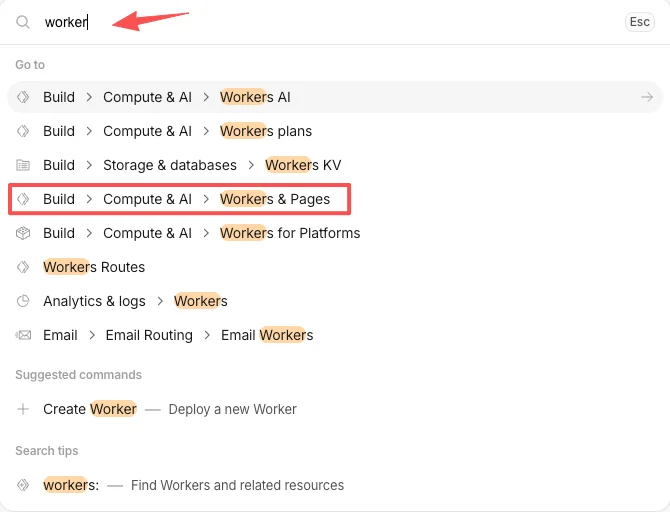Open the Workers KV result
The height and width of the screenshot is (512, 670).
[335, 165]
